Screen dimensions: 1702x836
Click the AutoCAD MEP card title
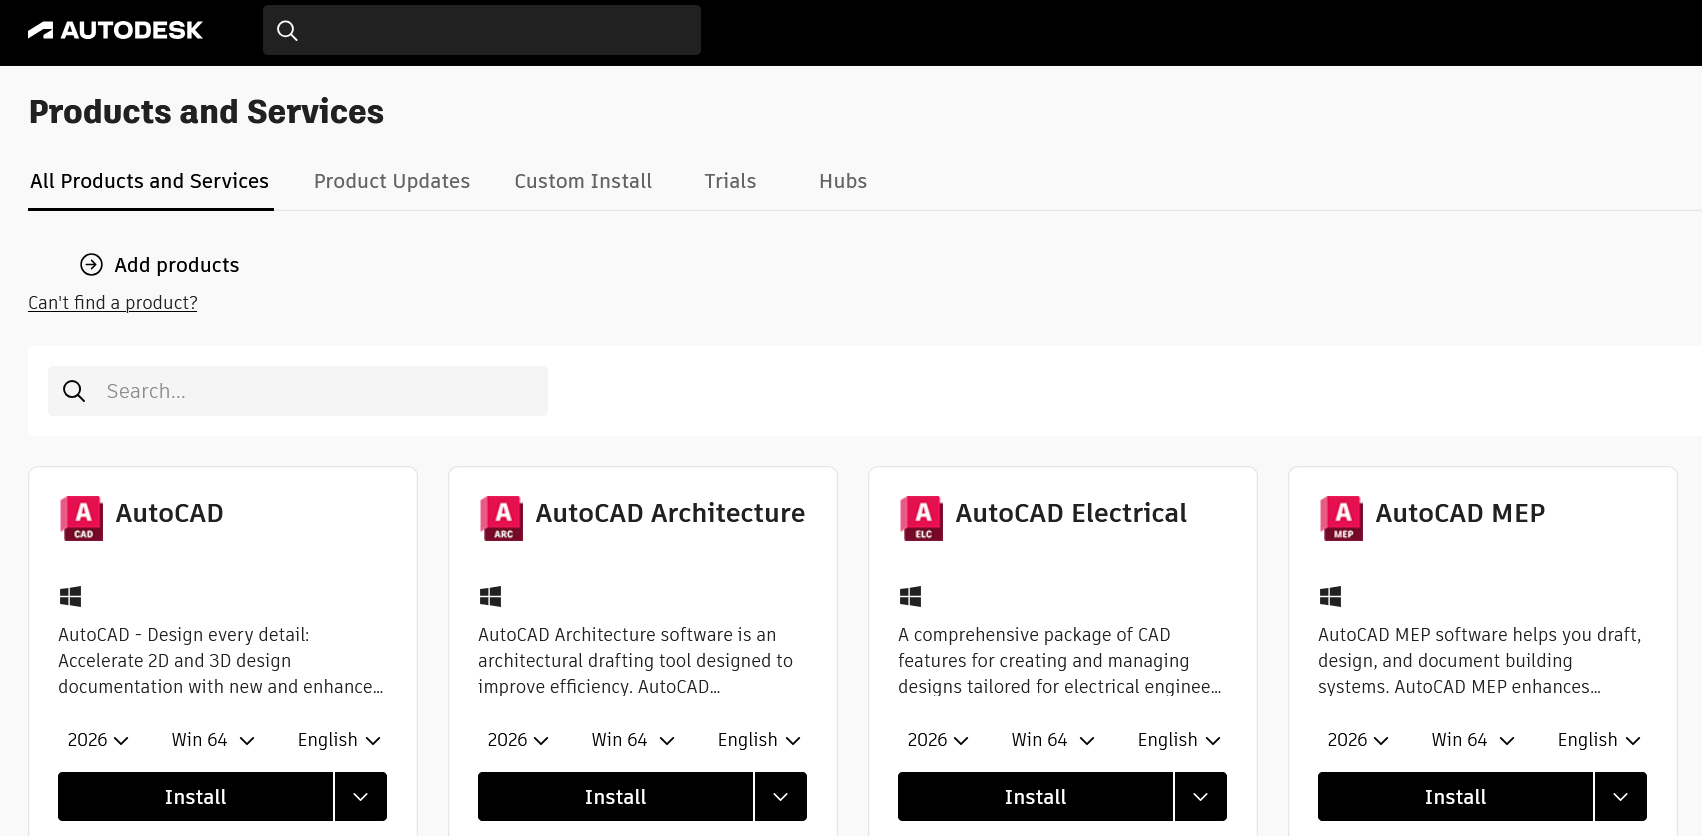(1460, 513)
